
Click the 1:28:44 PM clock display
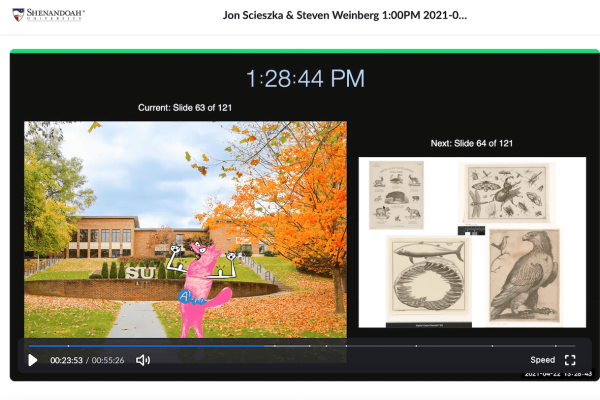point(305,79)
